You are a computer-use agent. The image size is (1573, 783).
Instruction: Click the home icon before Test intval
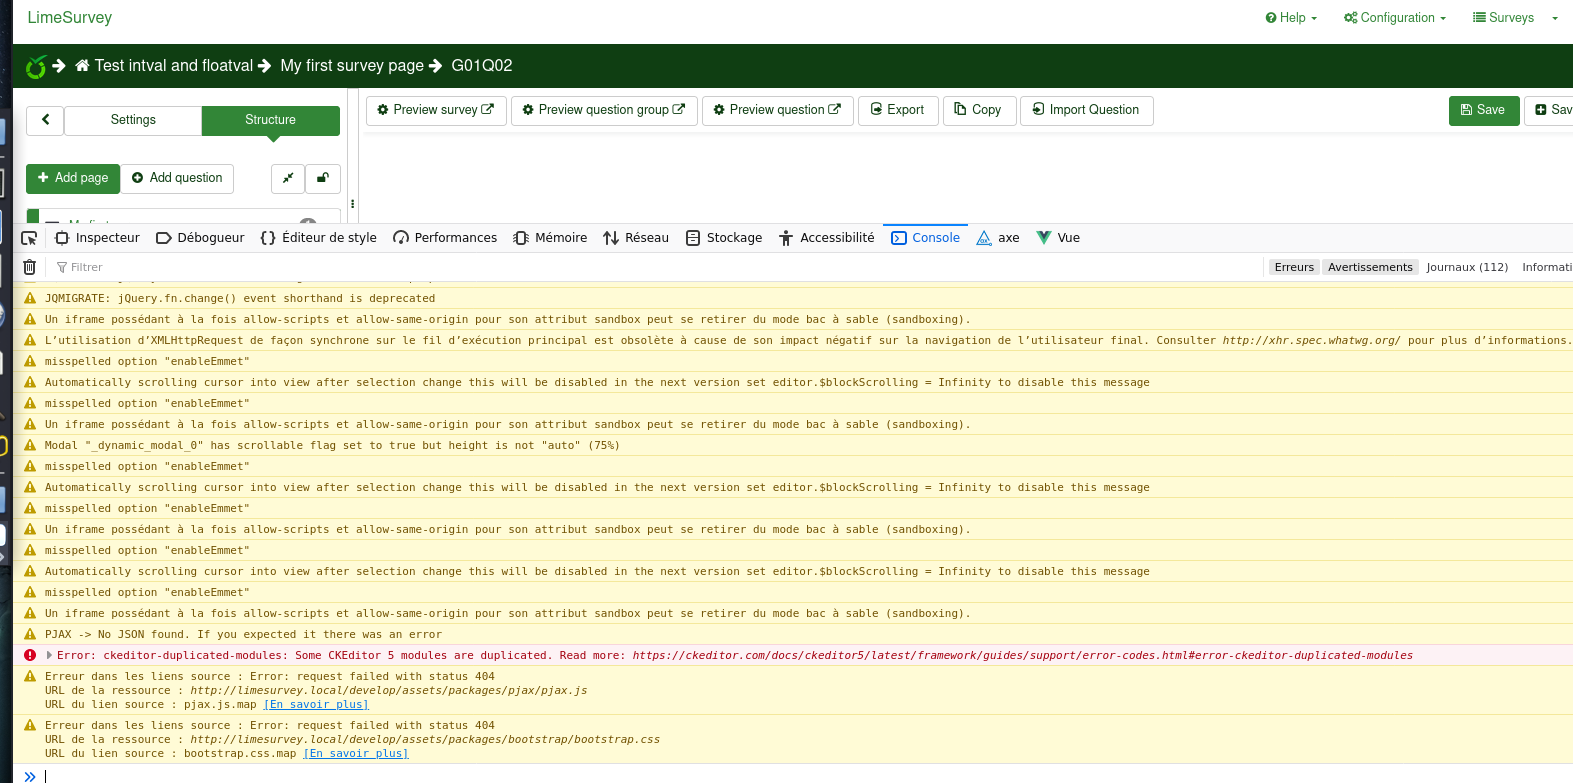[x=83, y=66]
